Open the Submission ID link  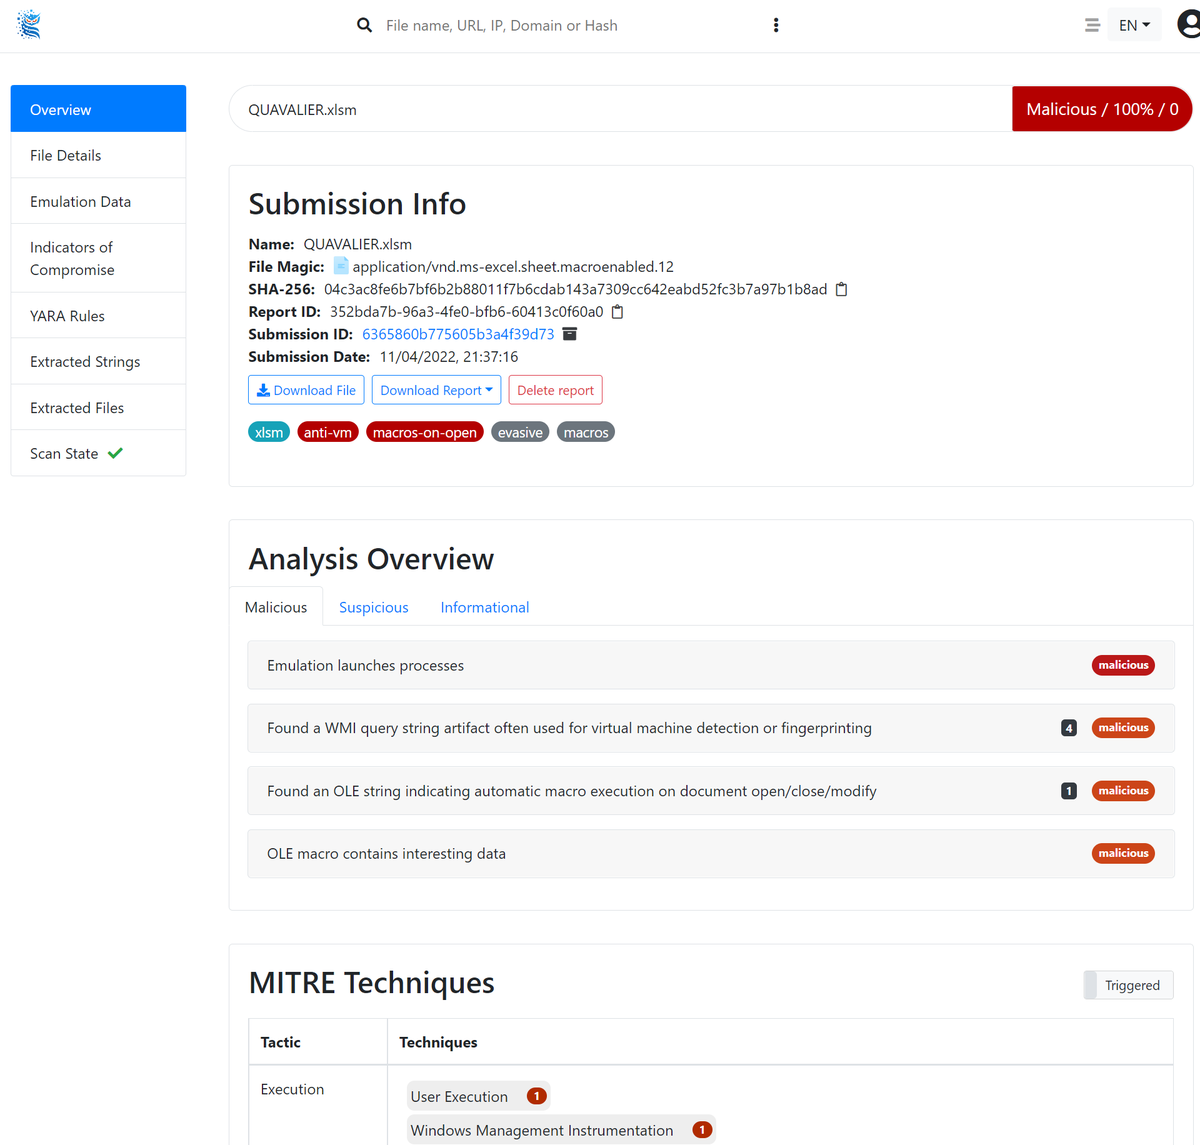click(x=458, y=334)
